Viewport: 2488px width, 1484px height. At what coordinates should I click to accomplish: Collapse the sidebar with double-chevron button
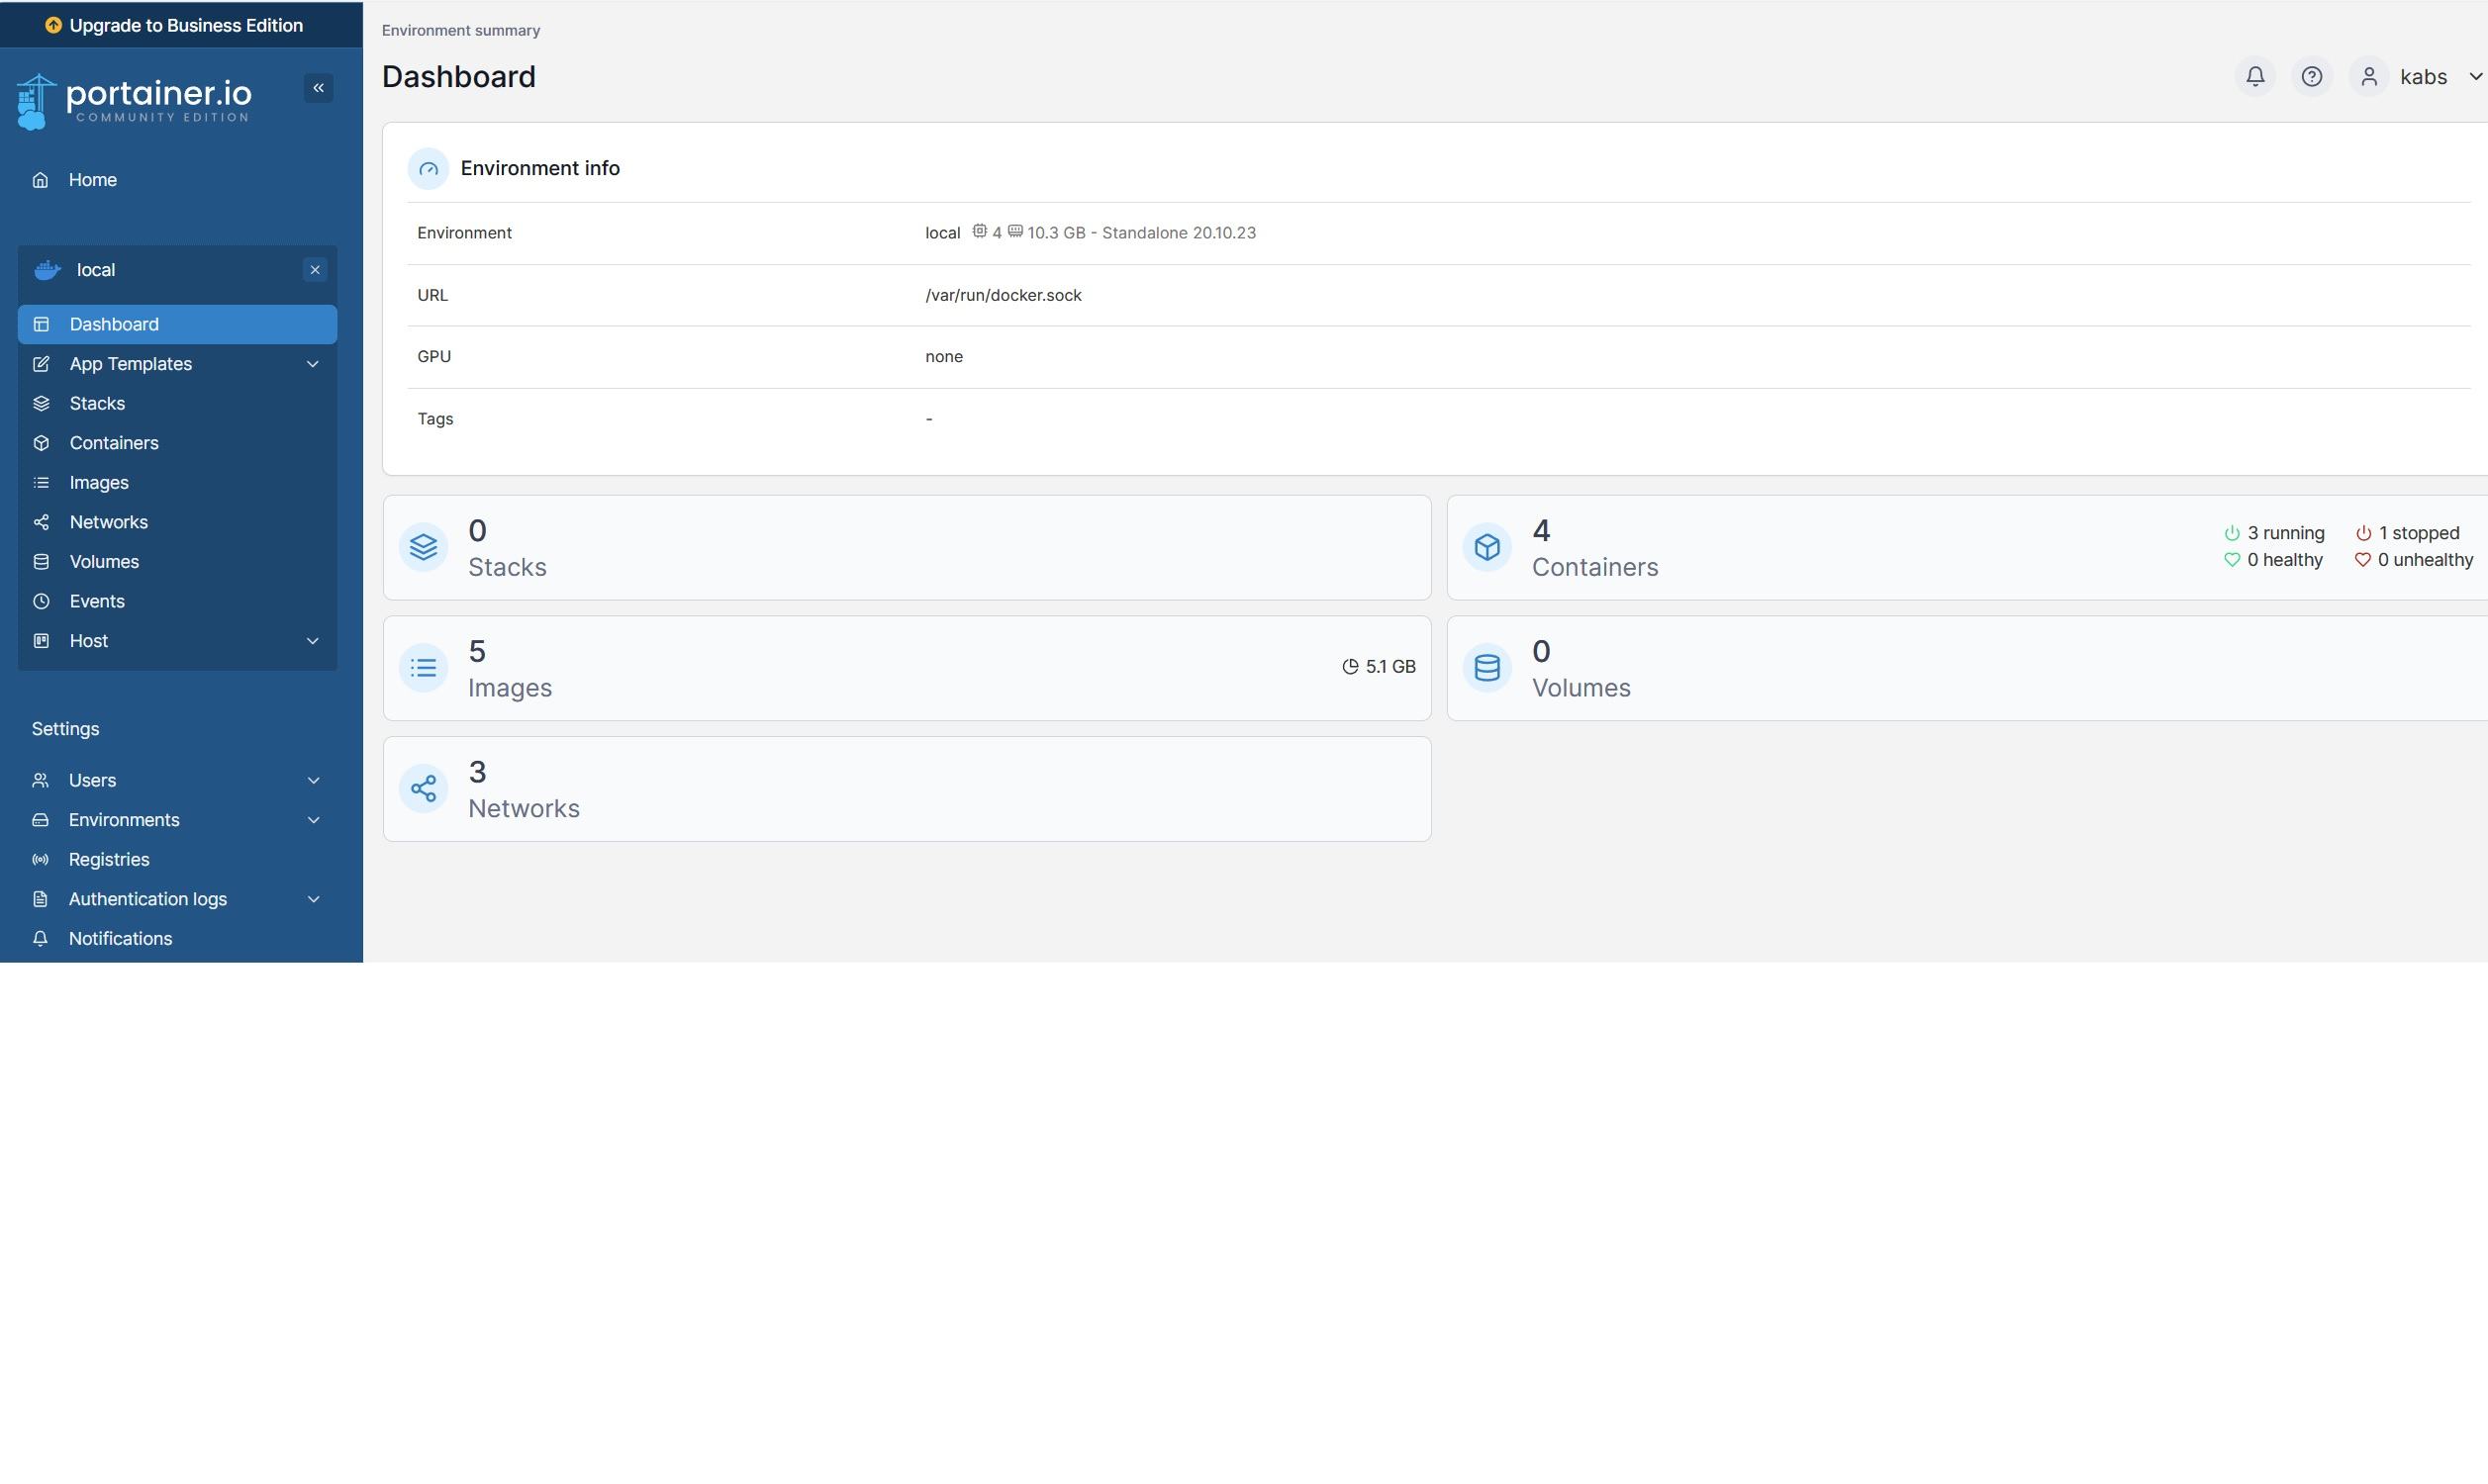pos(318,88)
